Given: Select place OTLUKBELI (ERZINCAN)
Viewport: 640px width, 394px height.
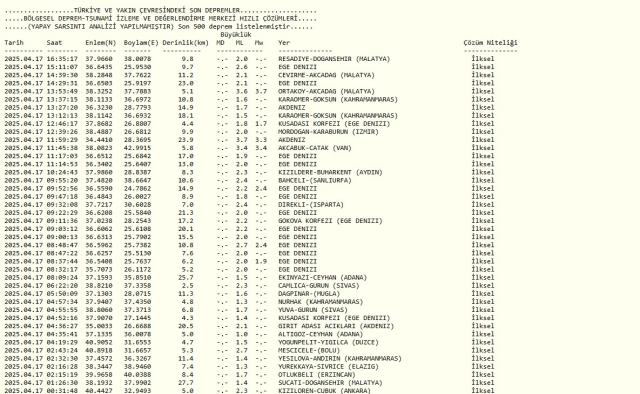Looking at the screenshot, I should (317, 375).
